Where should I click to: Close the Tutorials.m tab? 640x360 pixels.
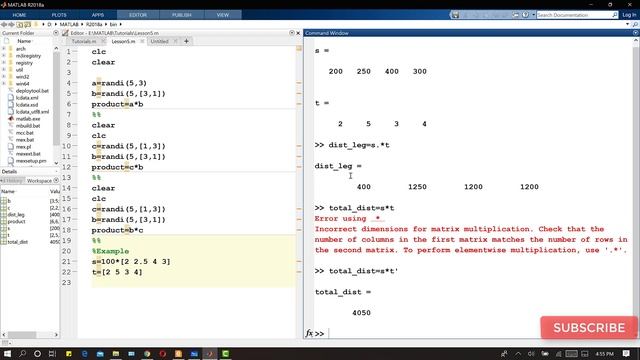(103, 41)
